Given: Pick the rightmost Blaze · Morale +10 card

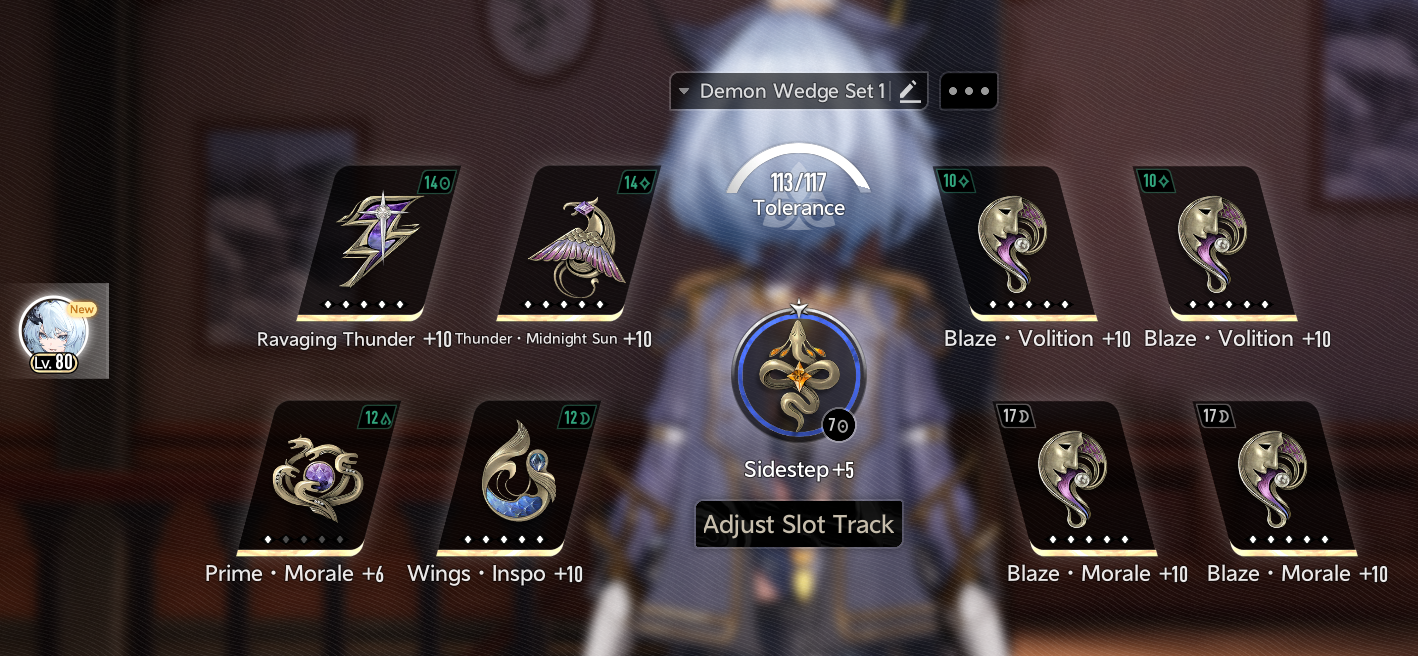Looking at the screenshot, I should point(1277,479).
